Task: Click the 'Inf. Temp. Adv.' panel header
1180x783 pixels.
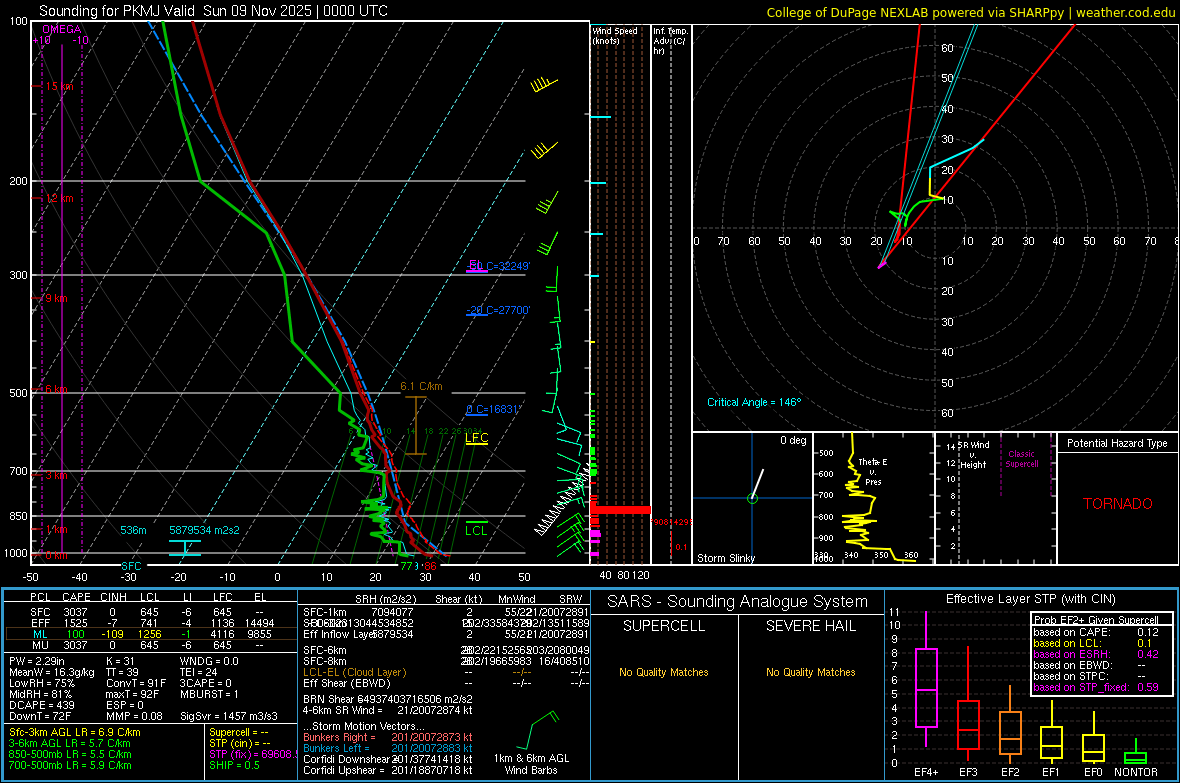Action: [x=670, y=41]
